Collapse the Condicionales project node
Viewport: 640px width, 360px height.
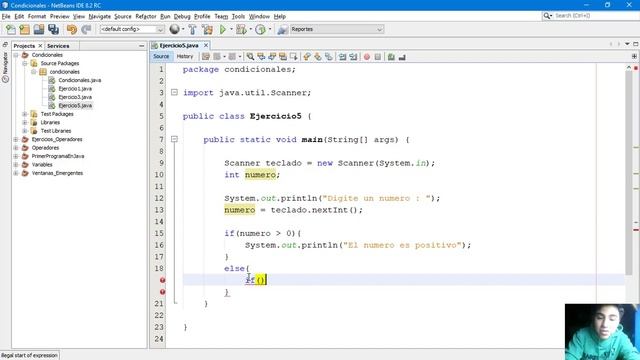tap(16, 55)
